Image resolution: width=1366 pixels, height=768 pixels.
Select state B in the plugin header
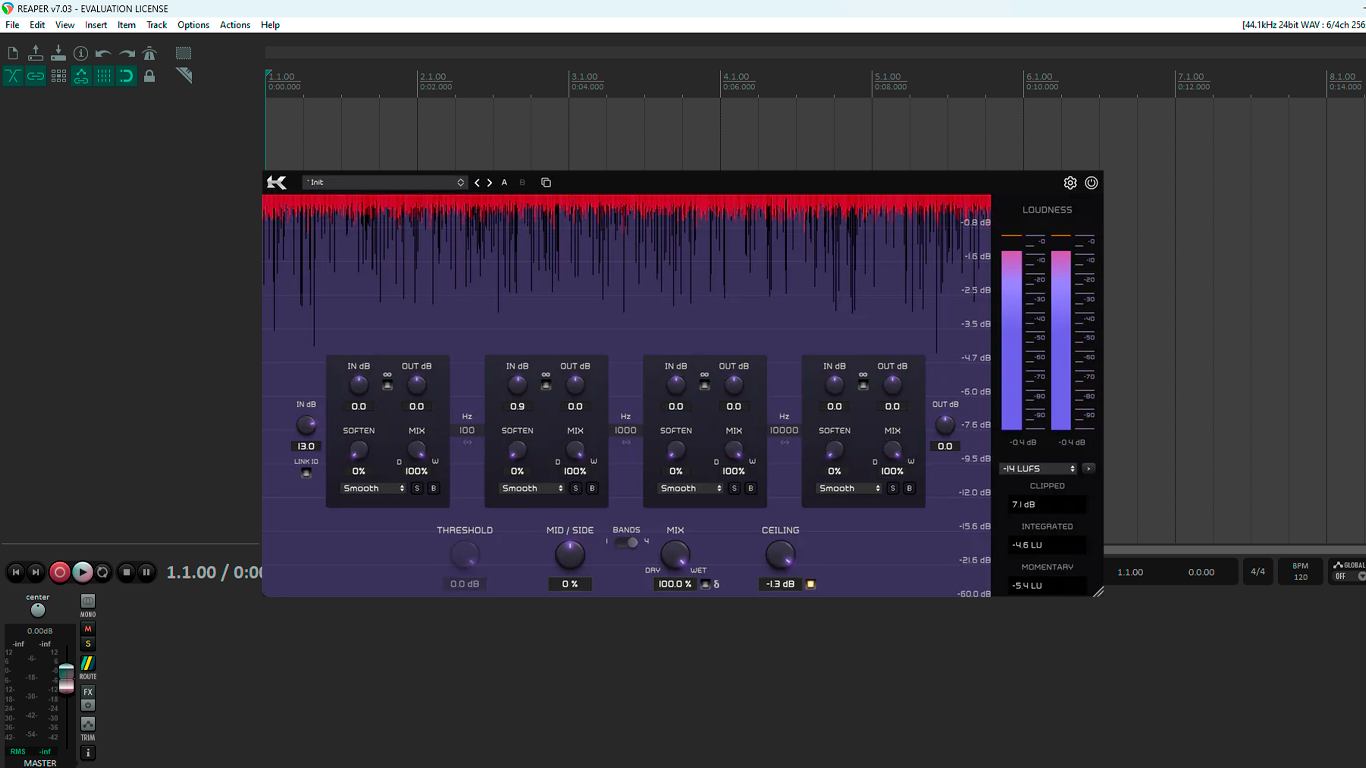click(522, 183)
